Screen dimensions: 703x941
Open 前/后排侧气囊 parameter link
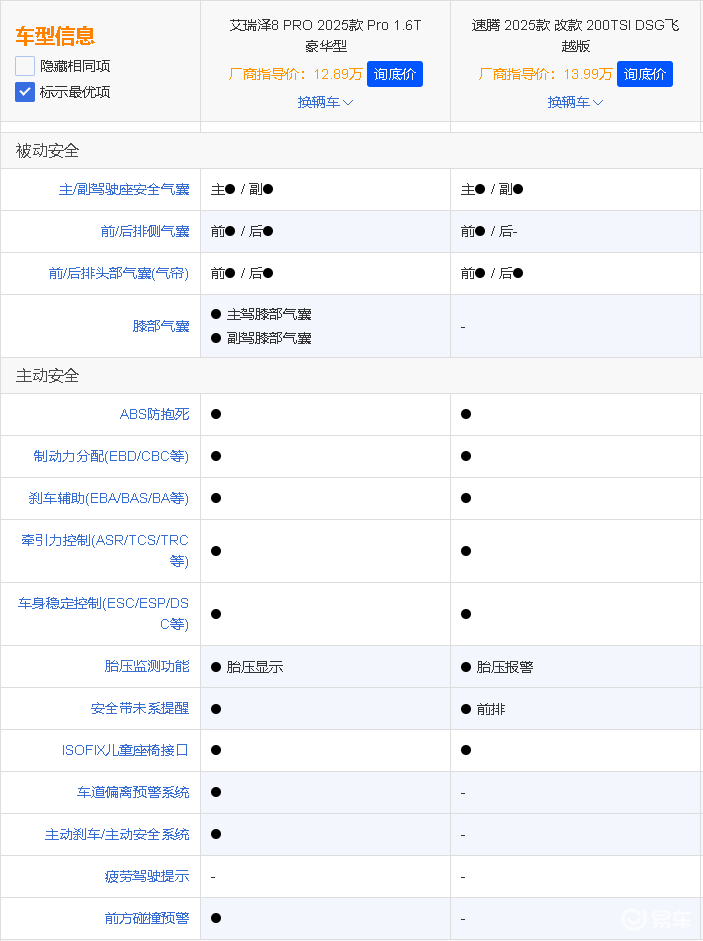pyautogui.click(x=145, y=232)
